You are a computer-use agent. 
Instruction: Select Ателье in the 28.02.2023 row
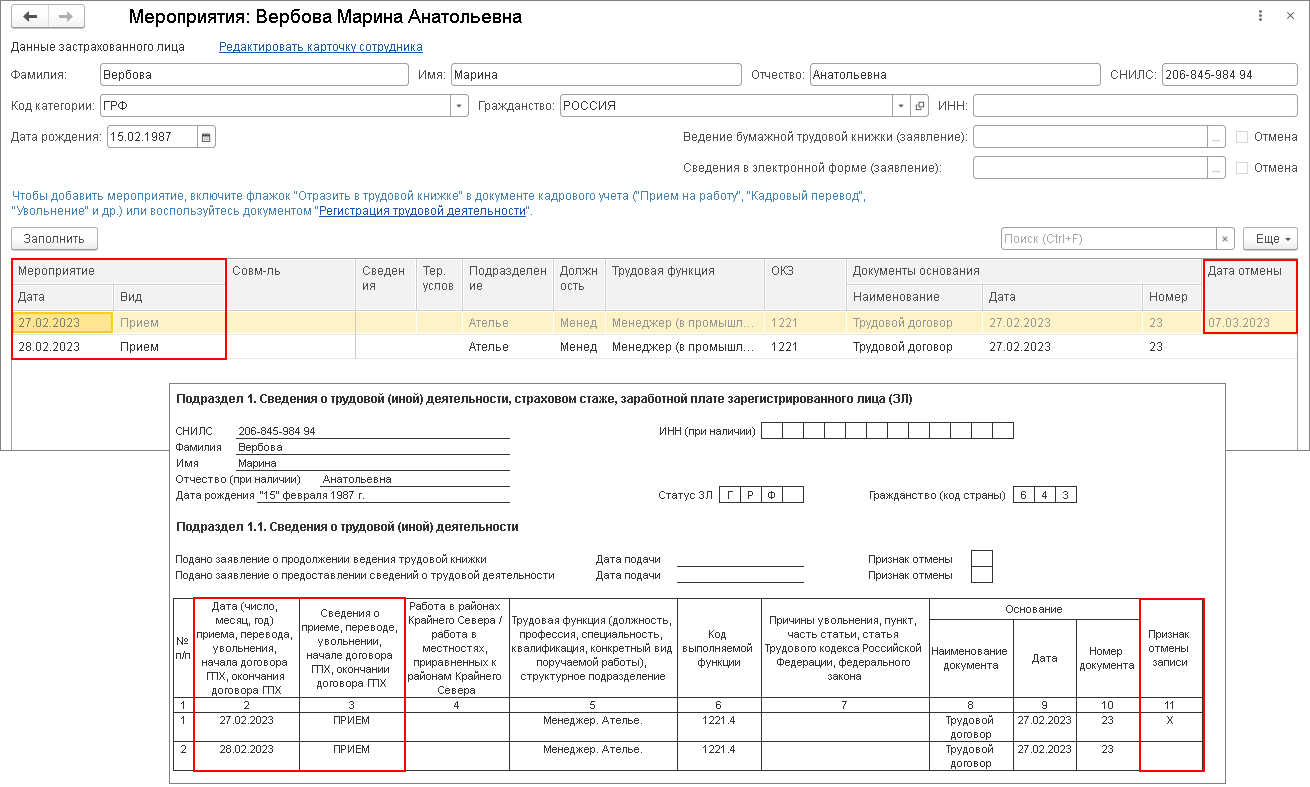pyautogui.click(x=509, y=347)
